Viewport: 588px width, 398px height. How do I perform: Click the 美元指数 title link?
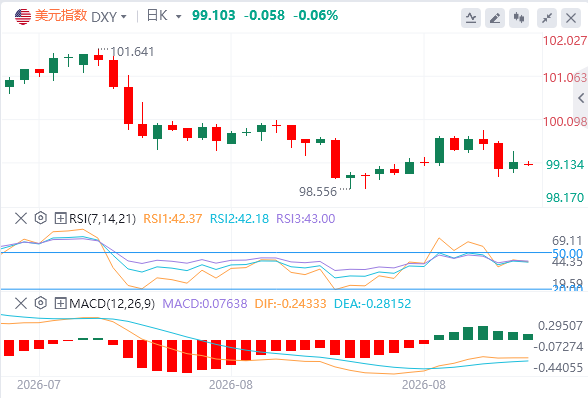coord(61,16)
